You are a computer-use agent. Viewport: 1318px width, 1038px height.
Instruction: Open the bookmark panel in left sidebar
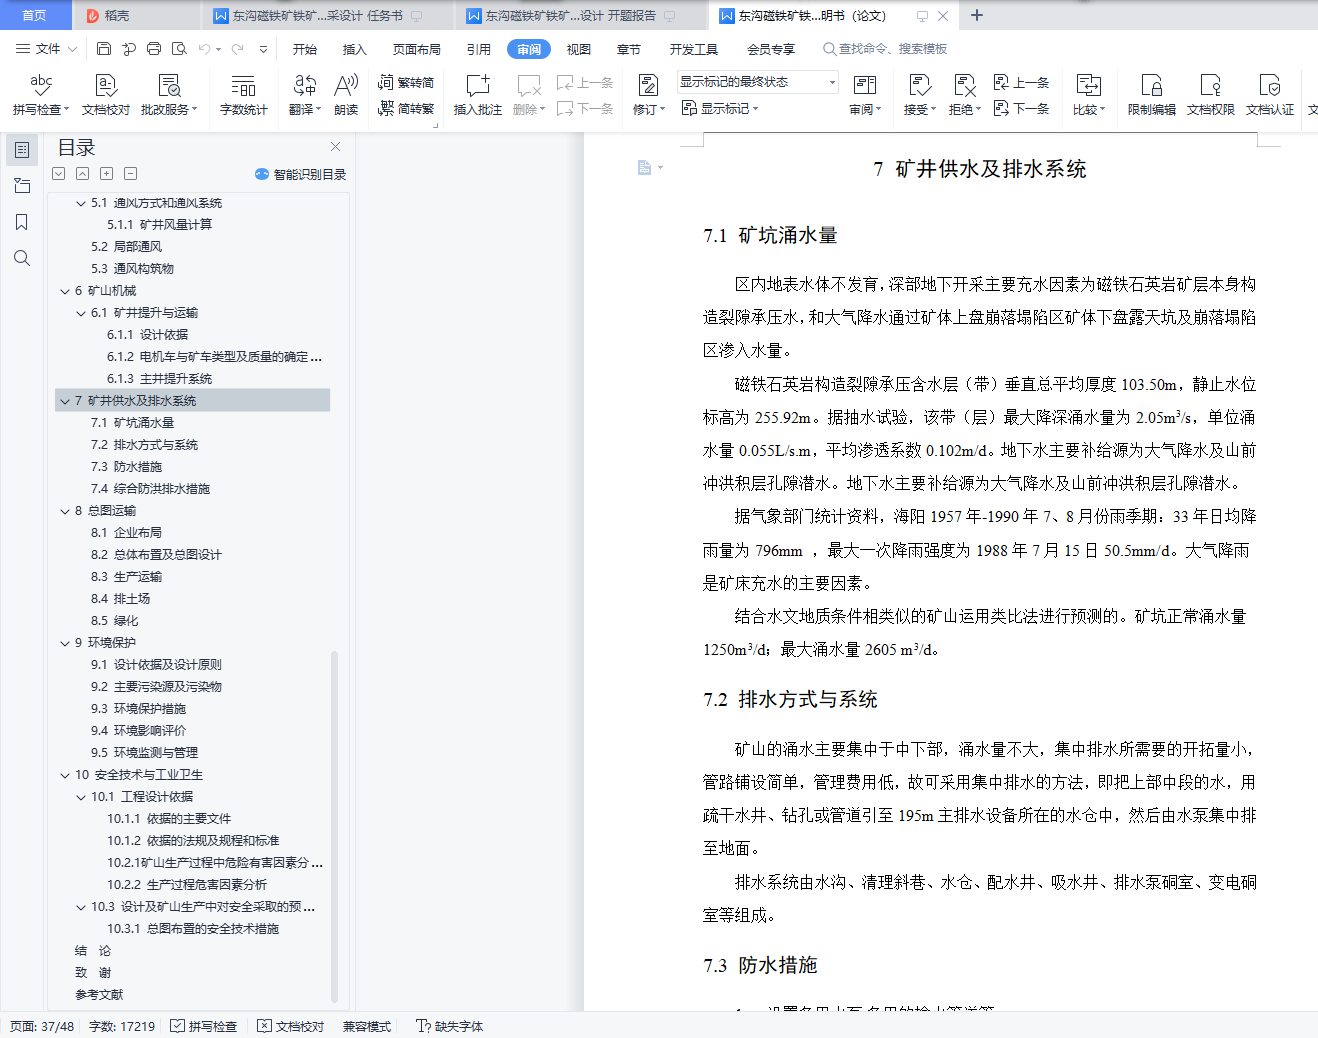[x=22, y=222]
